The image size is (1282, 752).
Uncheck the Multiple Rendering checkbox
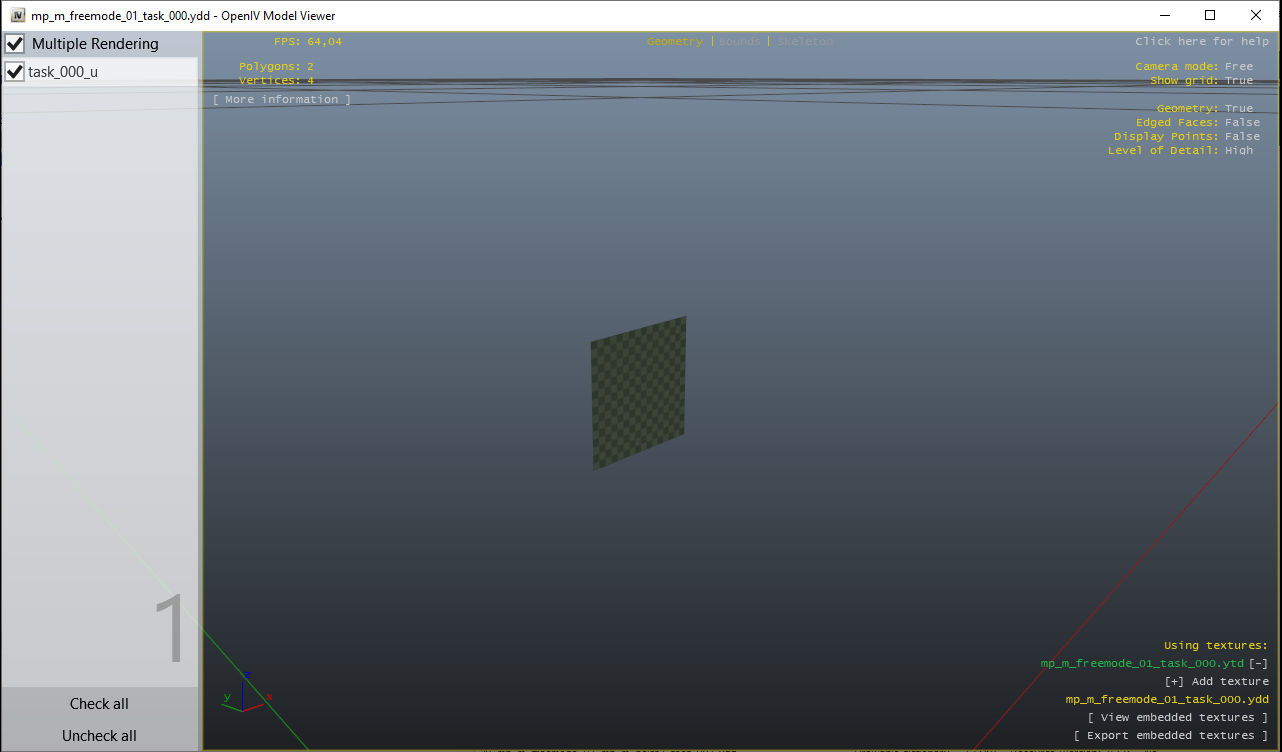tap(14, 43)
